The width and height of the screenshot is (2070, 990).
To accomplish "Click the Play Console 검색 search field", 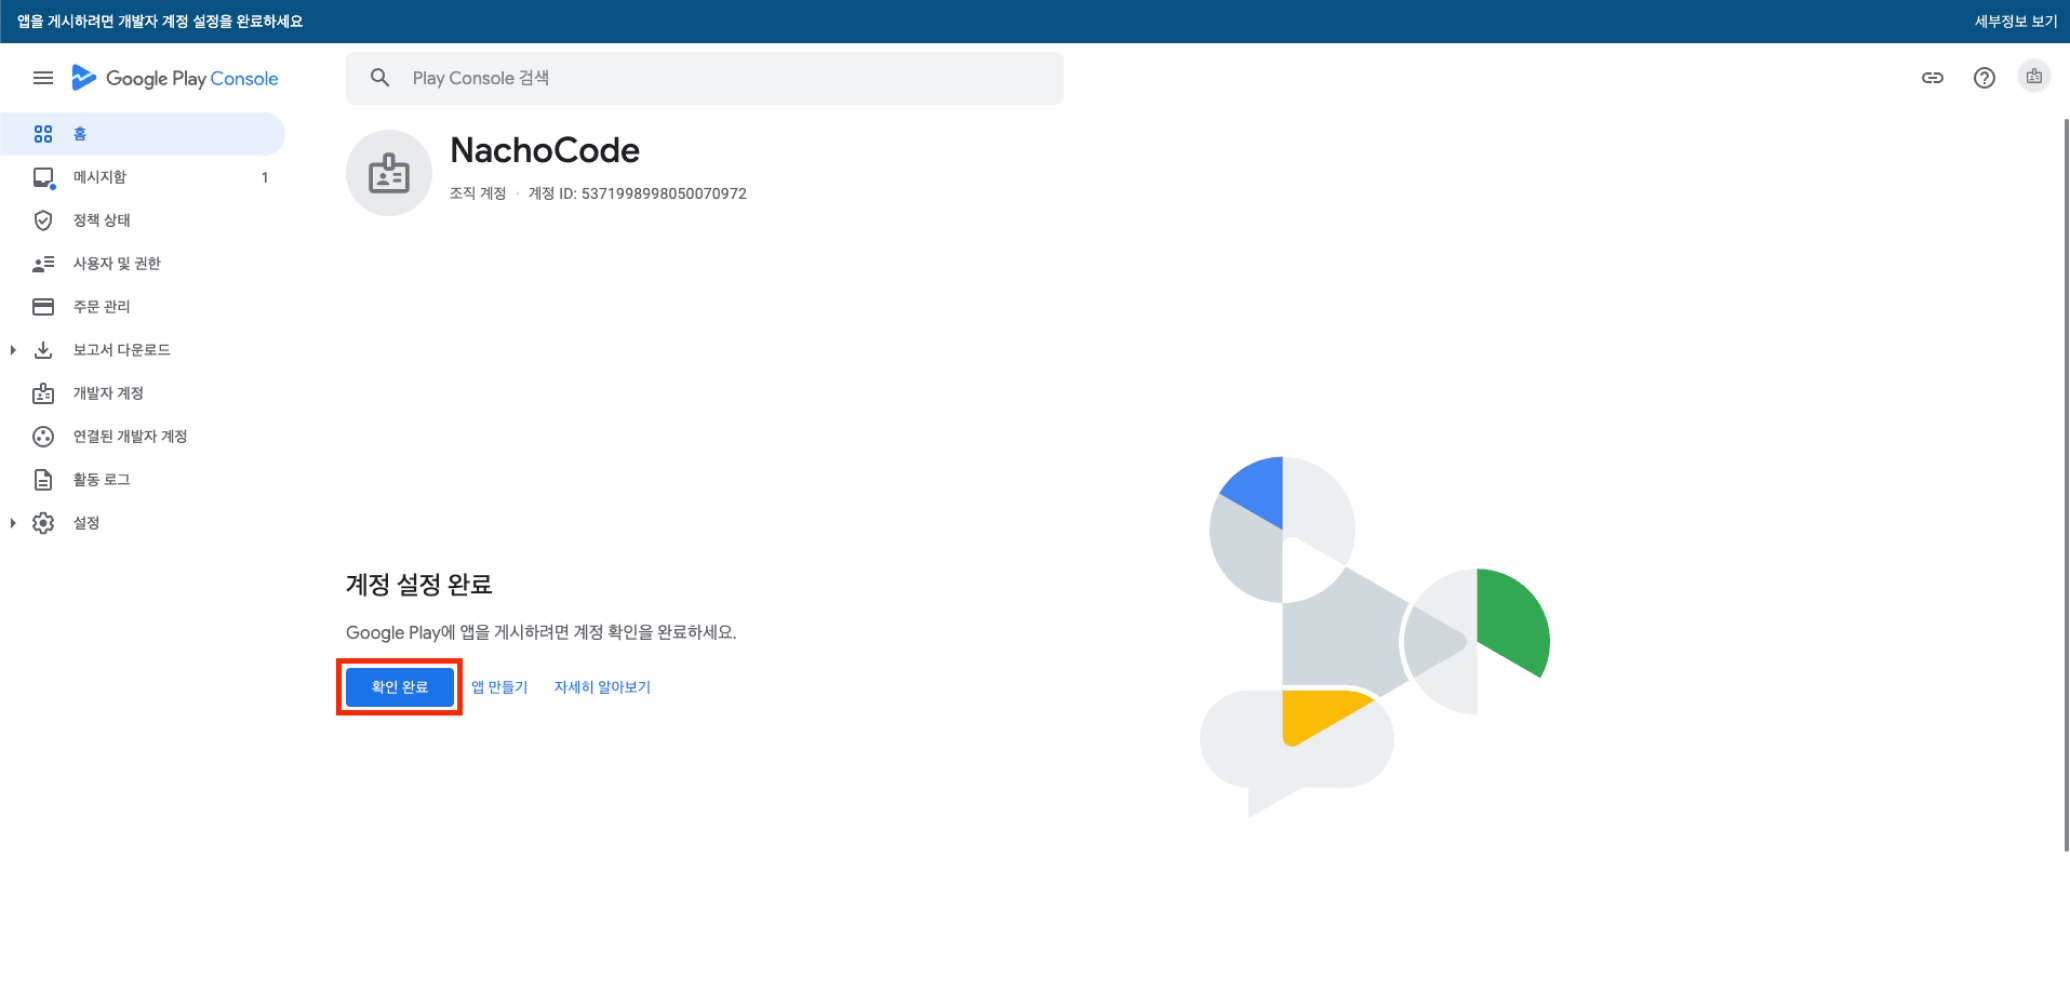I will [x=704, y=78].
